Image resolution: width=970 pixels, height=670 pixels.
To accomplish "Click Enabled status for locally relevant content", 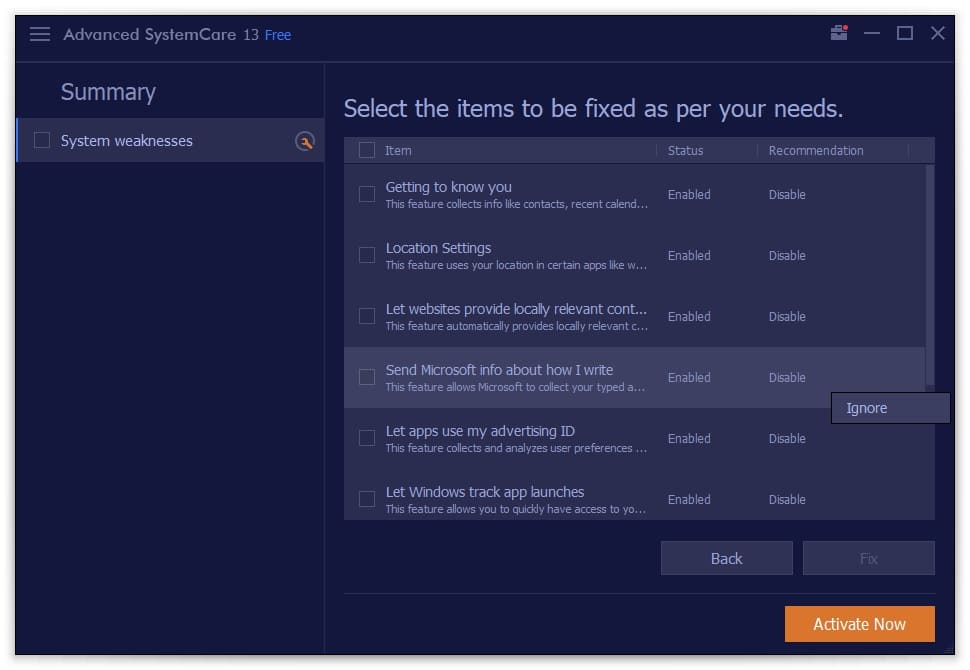I will click(x=689, y=316).
